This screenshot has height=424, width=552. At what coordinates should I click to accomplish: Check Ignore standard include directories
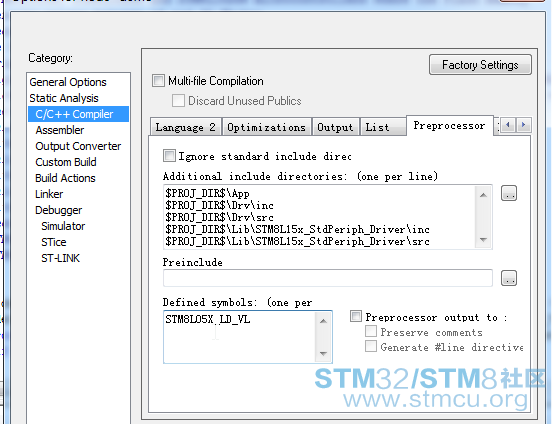[x=169, y=156]
